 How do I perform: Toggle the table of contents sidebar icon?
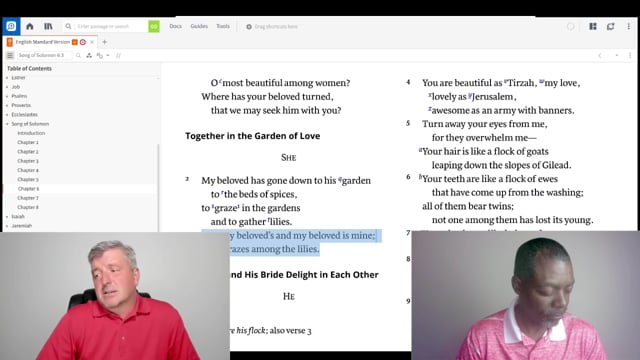click(10, 56)
